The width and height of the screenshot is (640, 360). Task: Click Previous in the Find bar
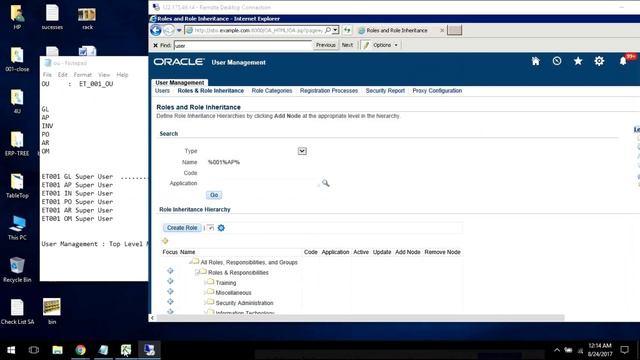[x=325, y=45]
